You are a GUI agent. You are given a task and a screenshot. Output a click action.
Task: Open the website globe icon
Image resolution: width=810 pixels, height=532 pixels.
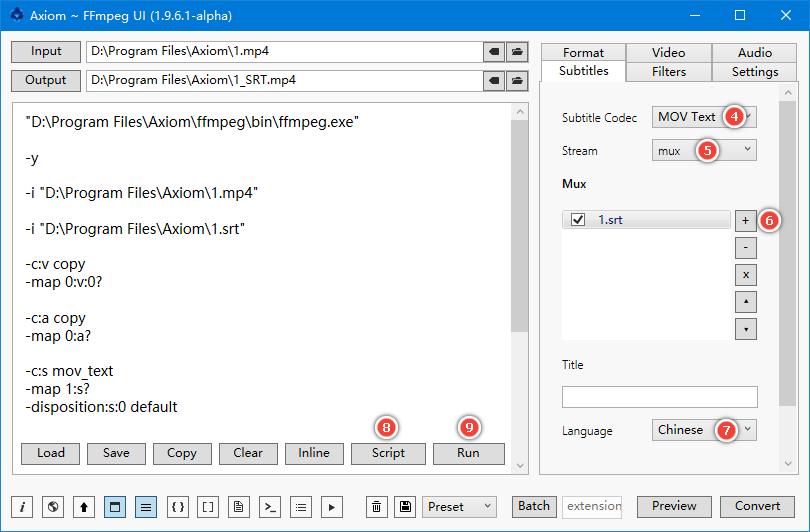pyautogui.click(x=54, y=506)
